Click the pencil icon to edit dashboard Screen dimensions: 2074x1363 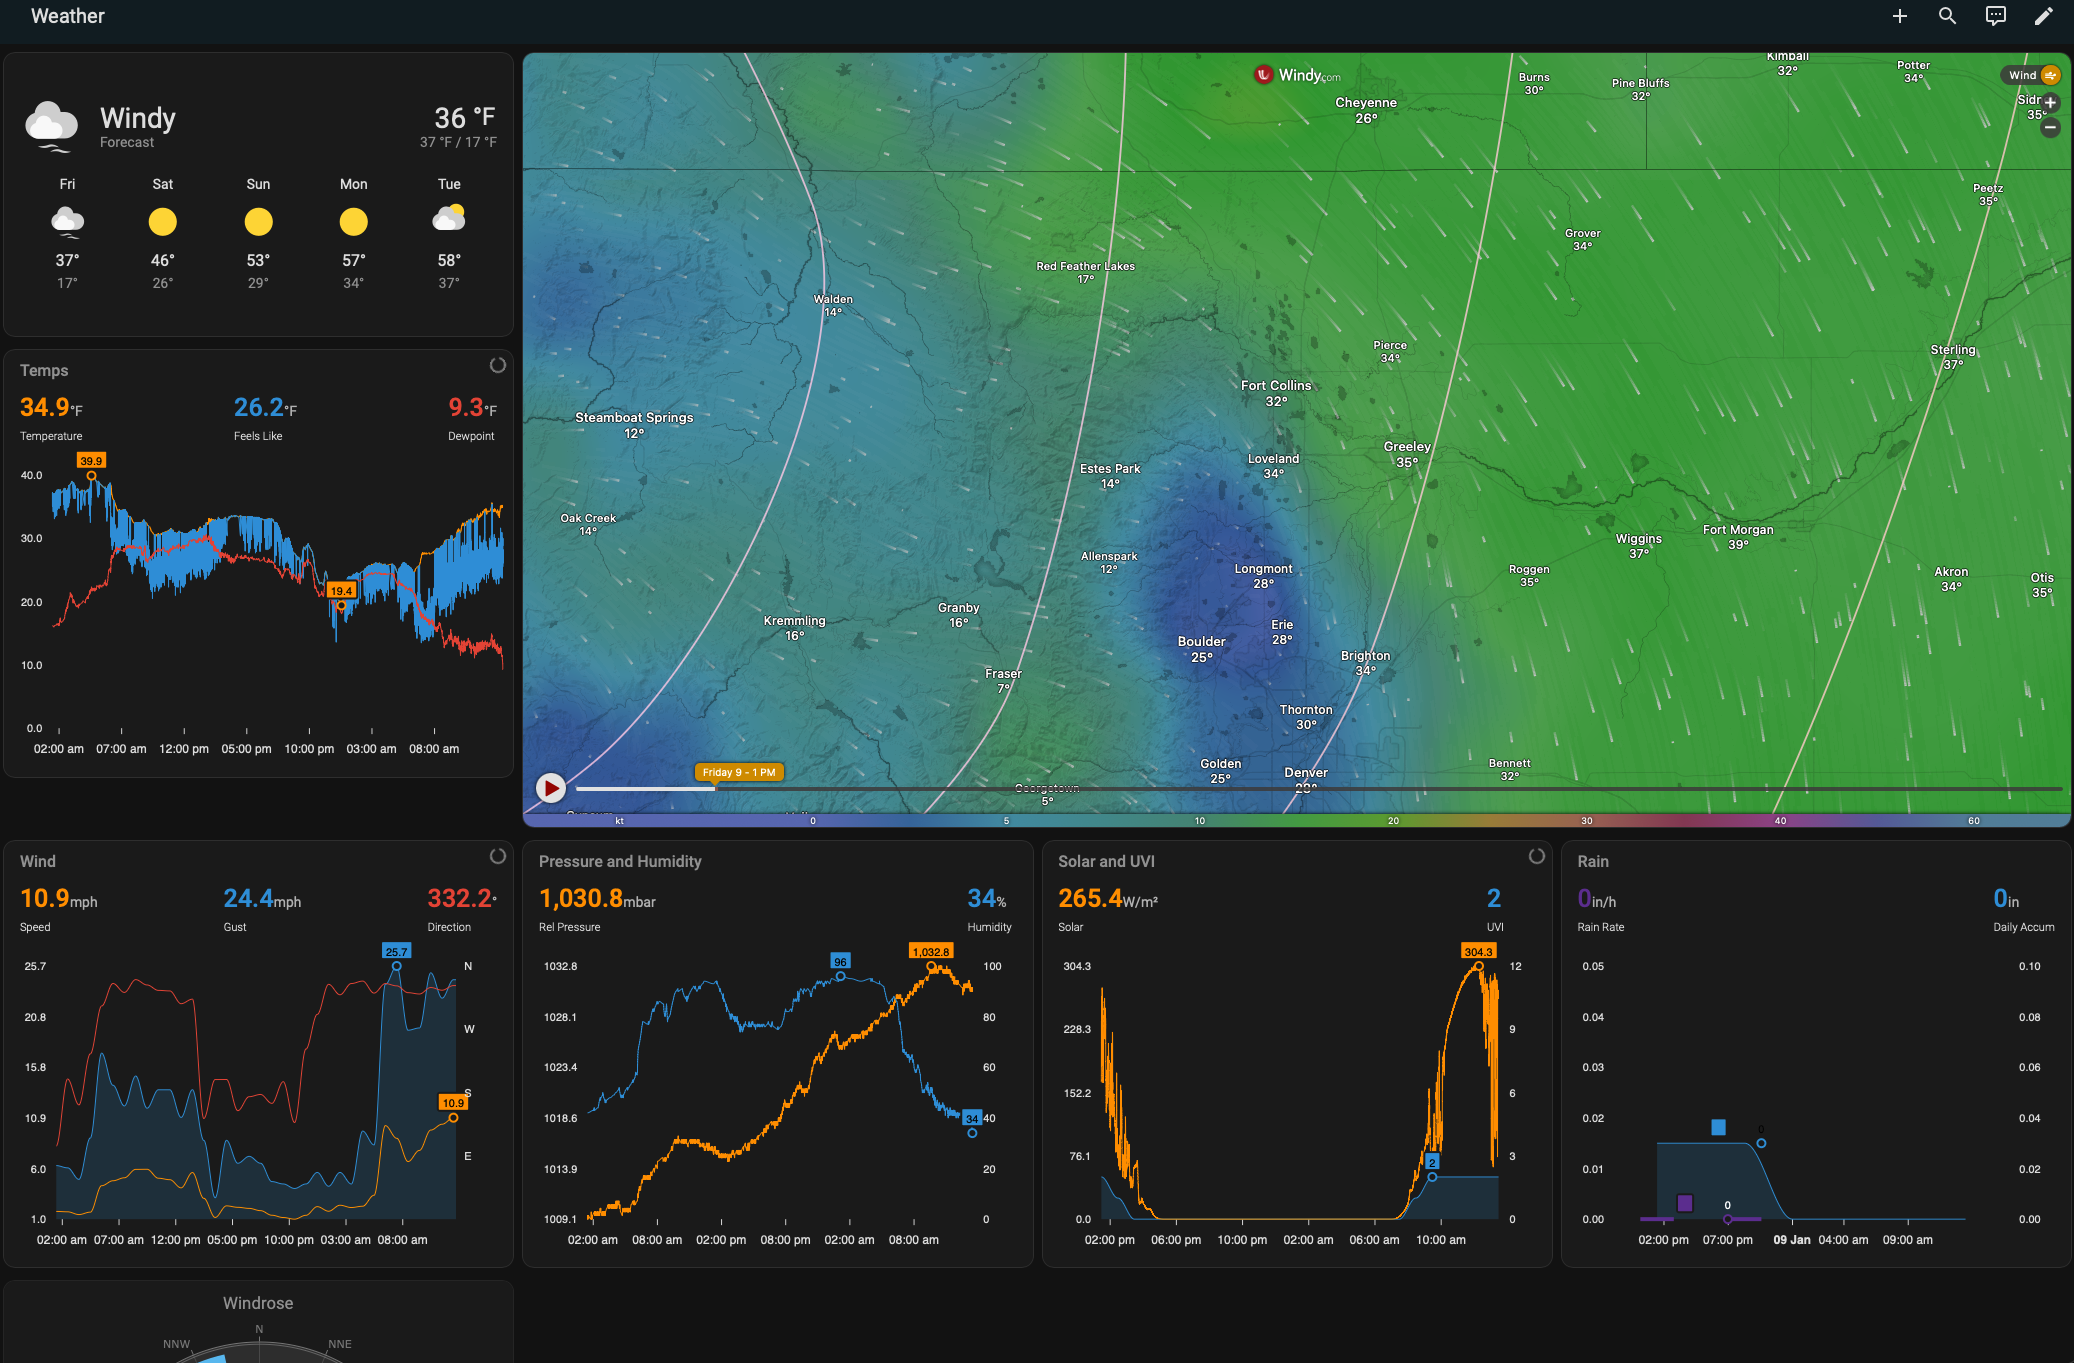click(2043, 16)
